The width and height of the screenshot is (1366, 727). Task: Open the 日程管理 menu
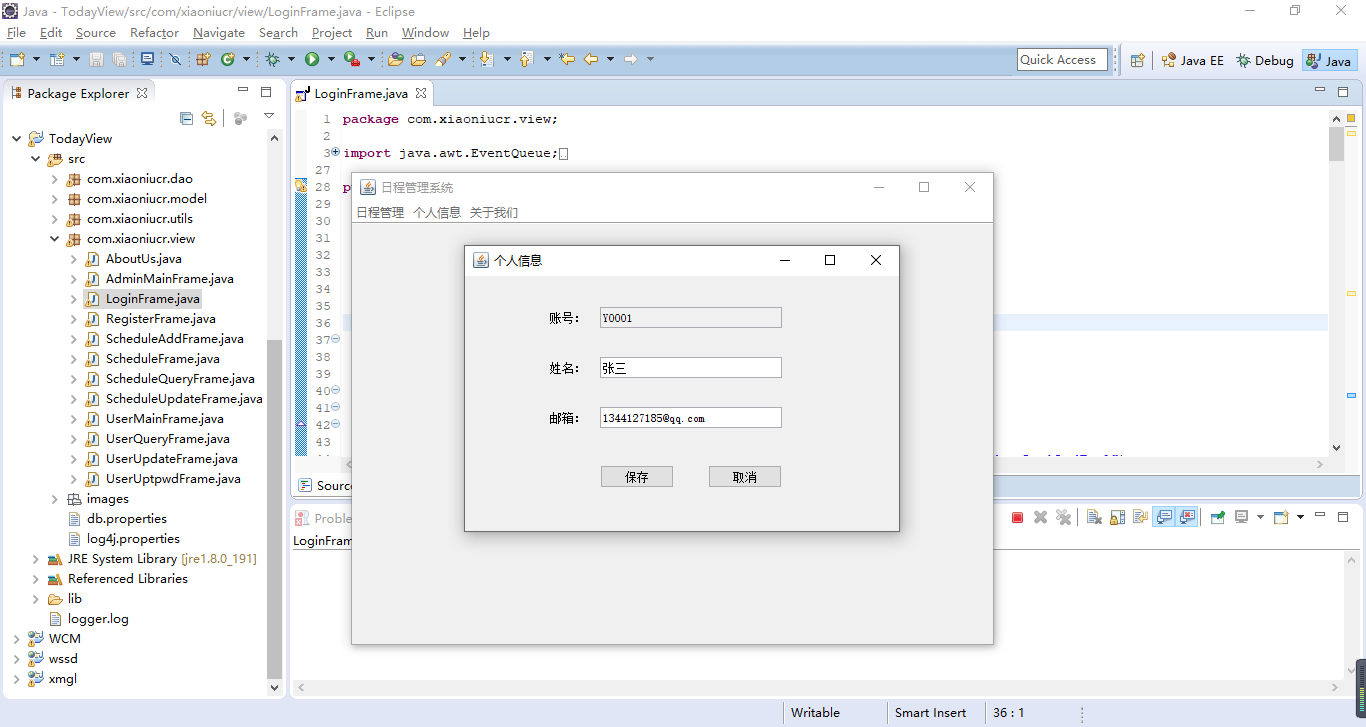(x=380, y=214)
